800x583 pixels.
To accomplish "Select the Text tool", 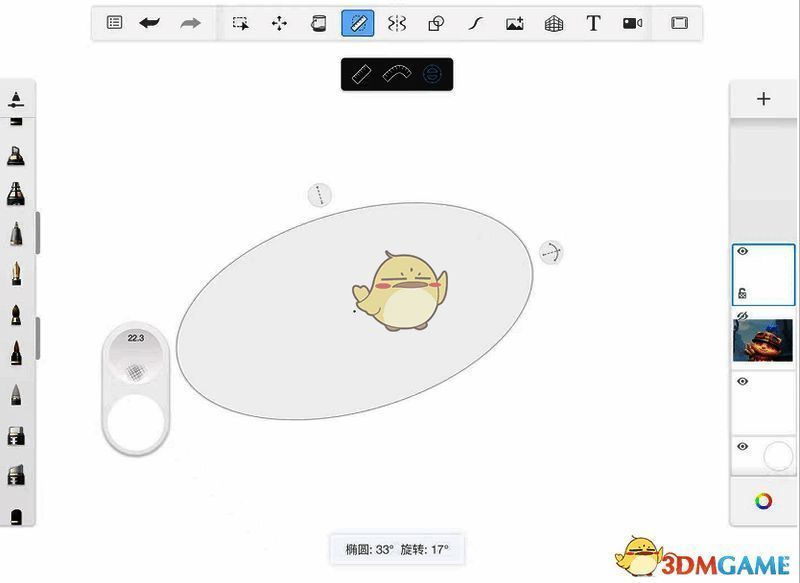I will (593, 23).
